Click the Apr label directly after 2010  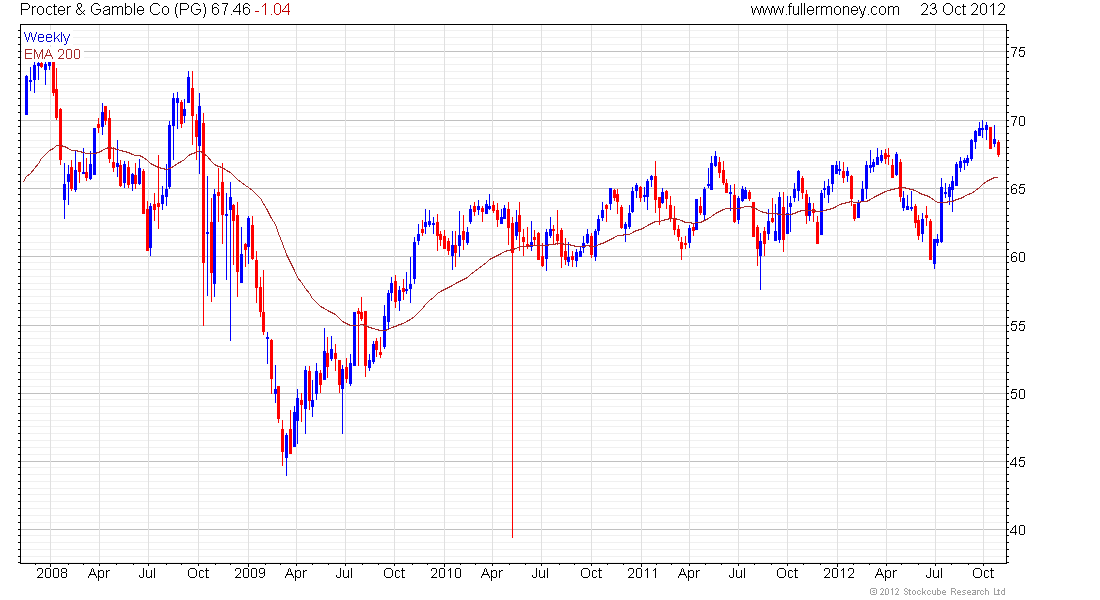coord(492,573)
